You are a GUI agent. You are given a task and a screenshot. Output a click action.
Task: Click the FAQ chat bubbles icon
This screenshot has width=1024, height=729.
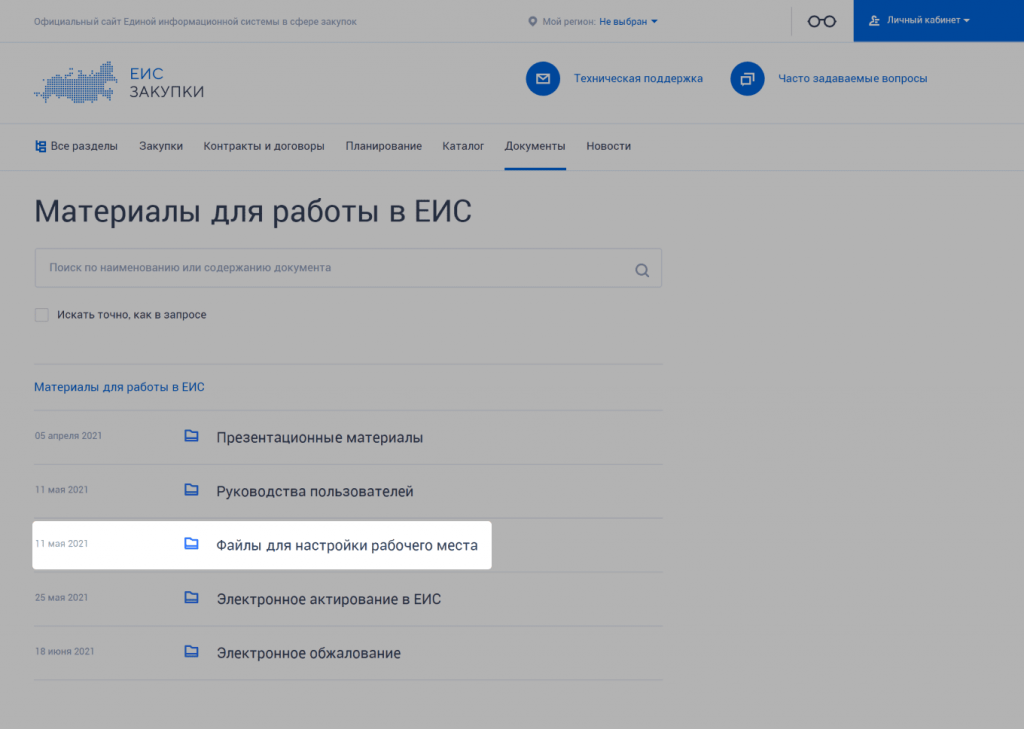point(747,78)
